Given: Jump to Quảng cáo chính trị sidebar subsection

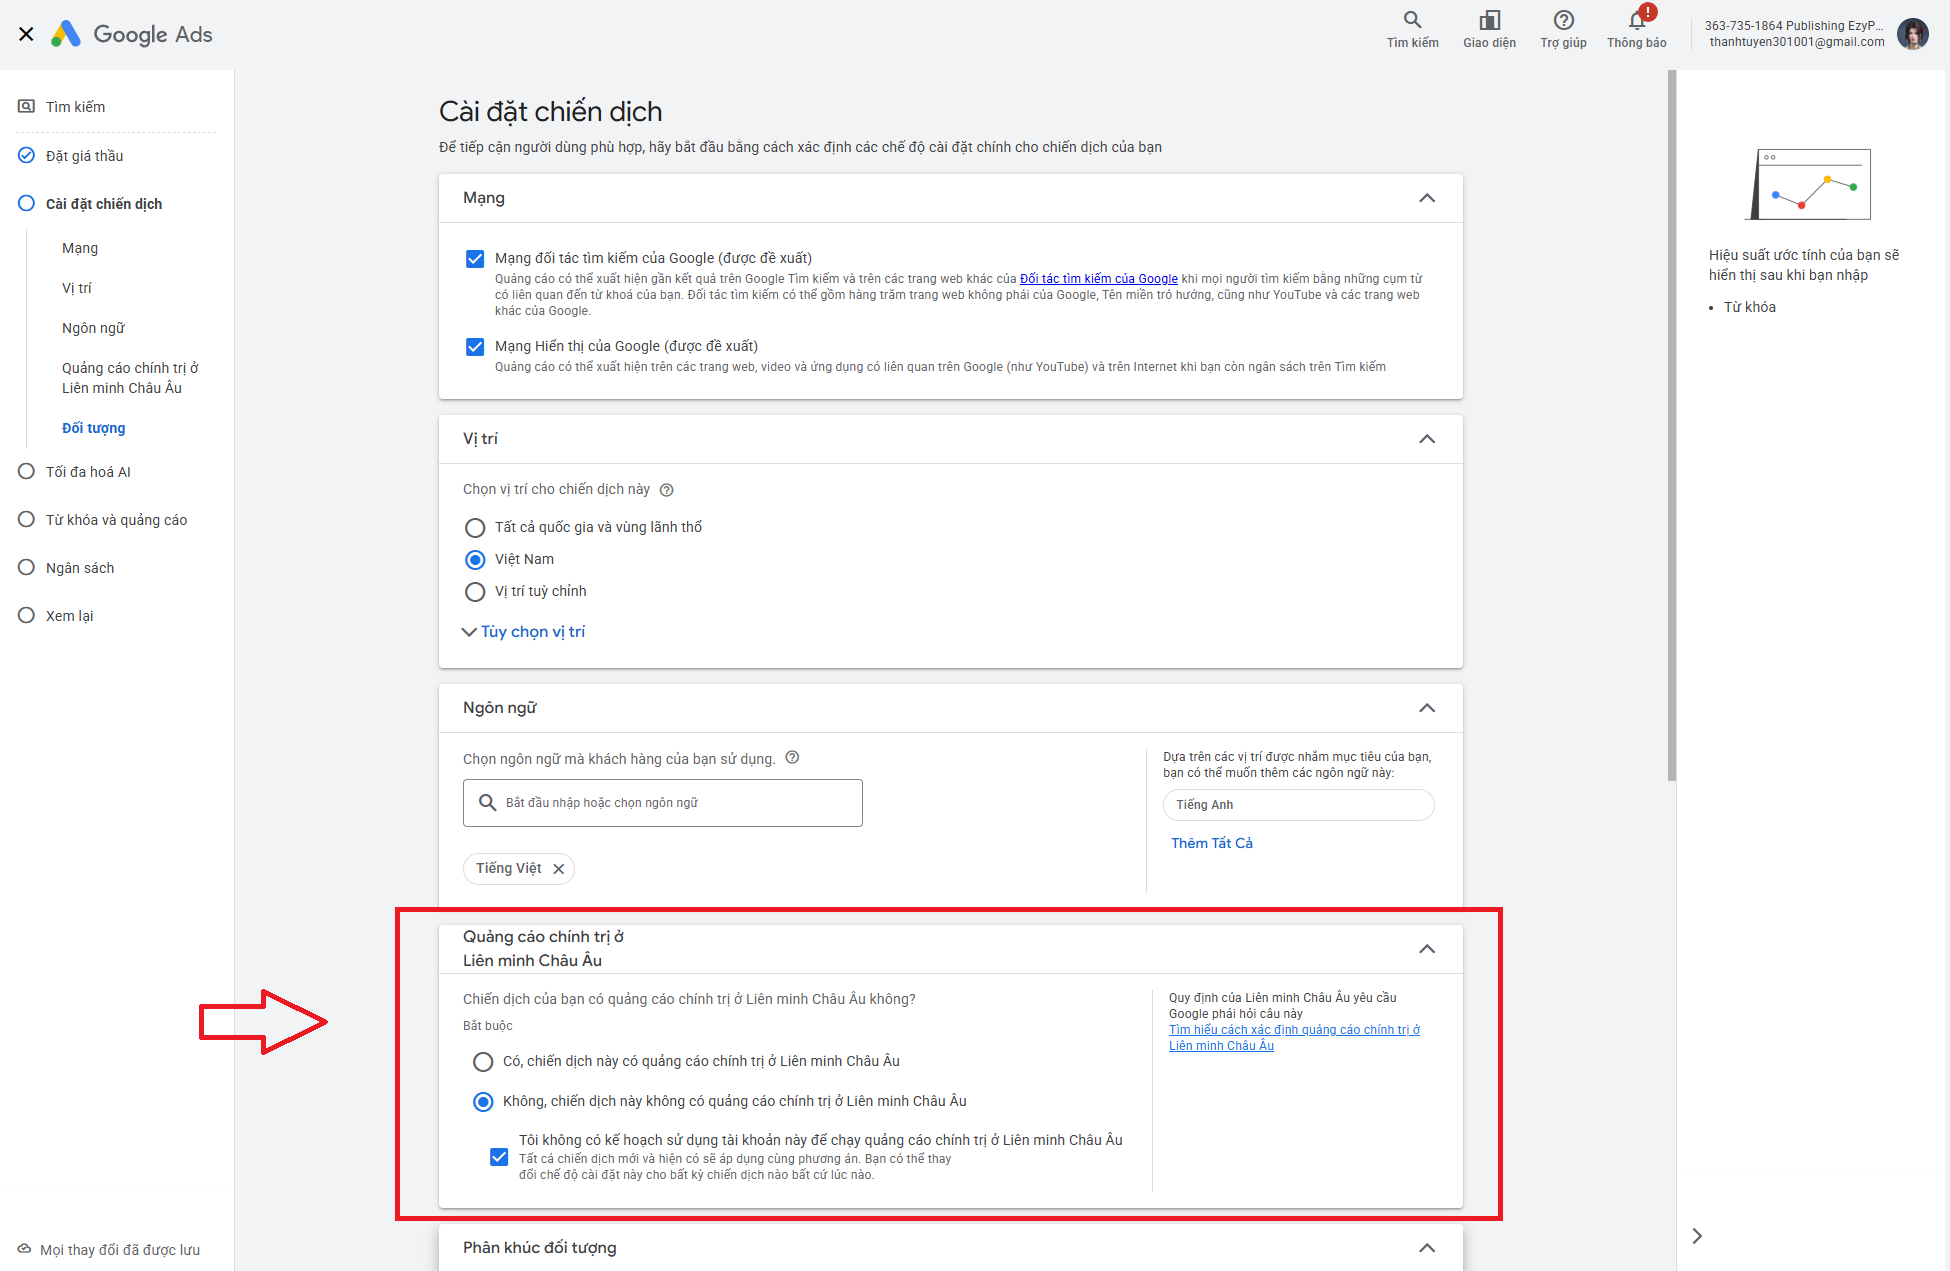Looking at the screenshot, I should (x=130, y=378).
